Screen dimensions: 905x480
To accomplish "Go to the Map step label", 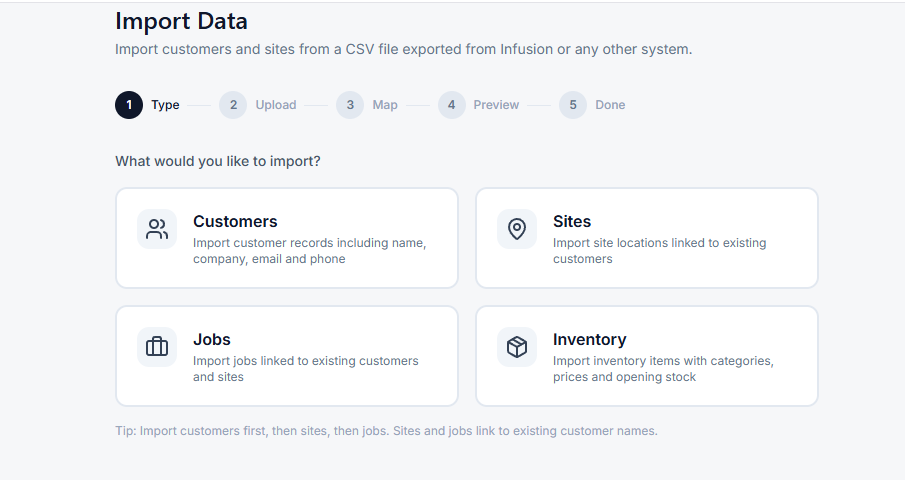I will point(385,105).
